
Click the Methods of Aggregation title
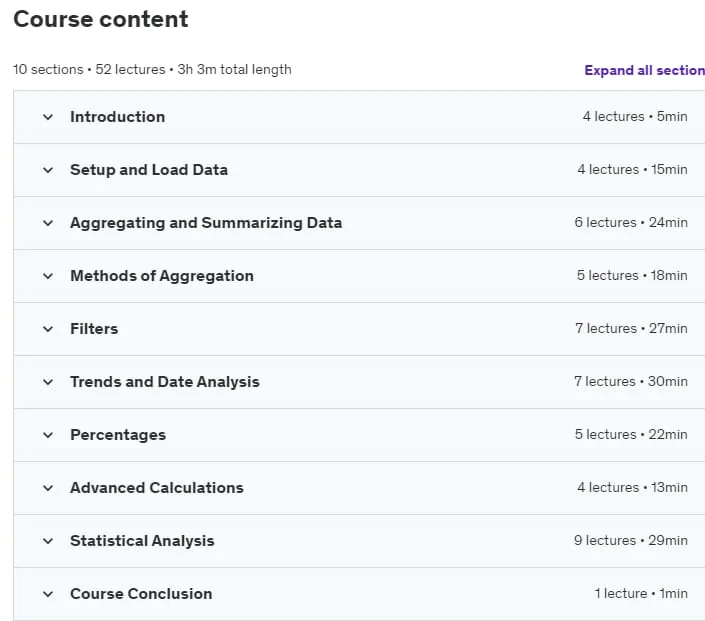point(162,276)
